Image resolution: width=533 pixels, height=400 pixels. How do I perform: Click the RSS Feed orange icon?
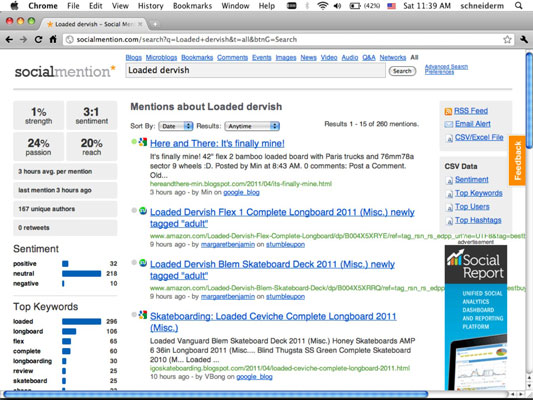coord(448,111)
